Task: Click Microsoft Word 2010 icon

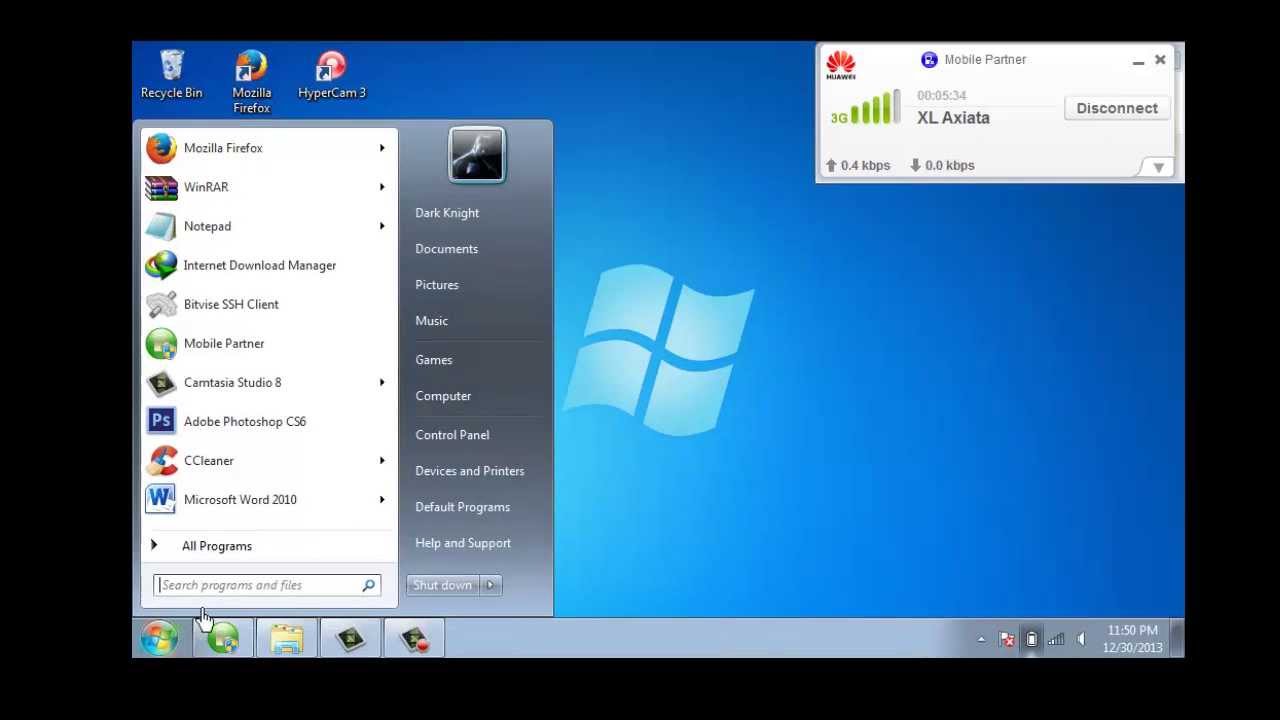Action: [x=161, y=499]
